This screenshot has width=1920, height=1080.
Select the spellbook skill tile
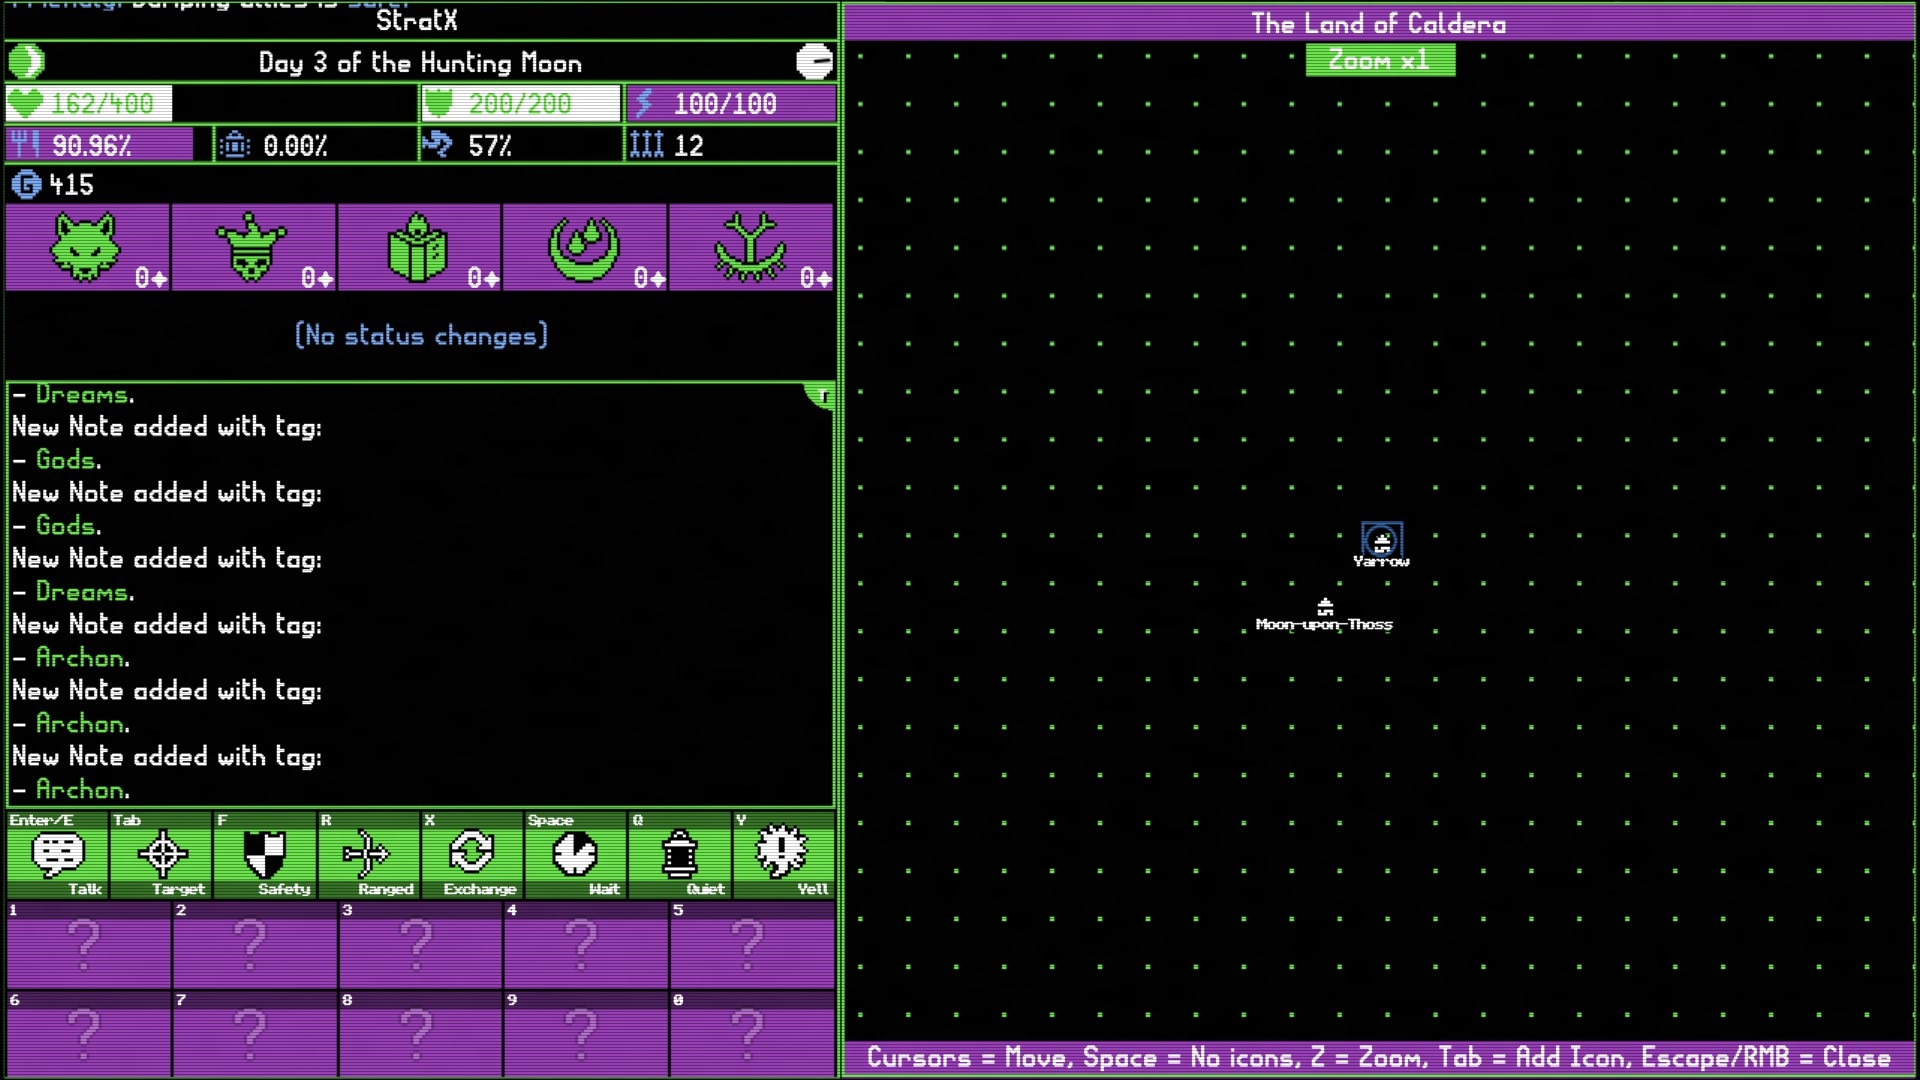(419, 248)
